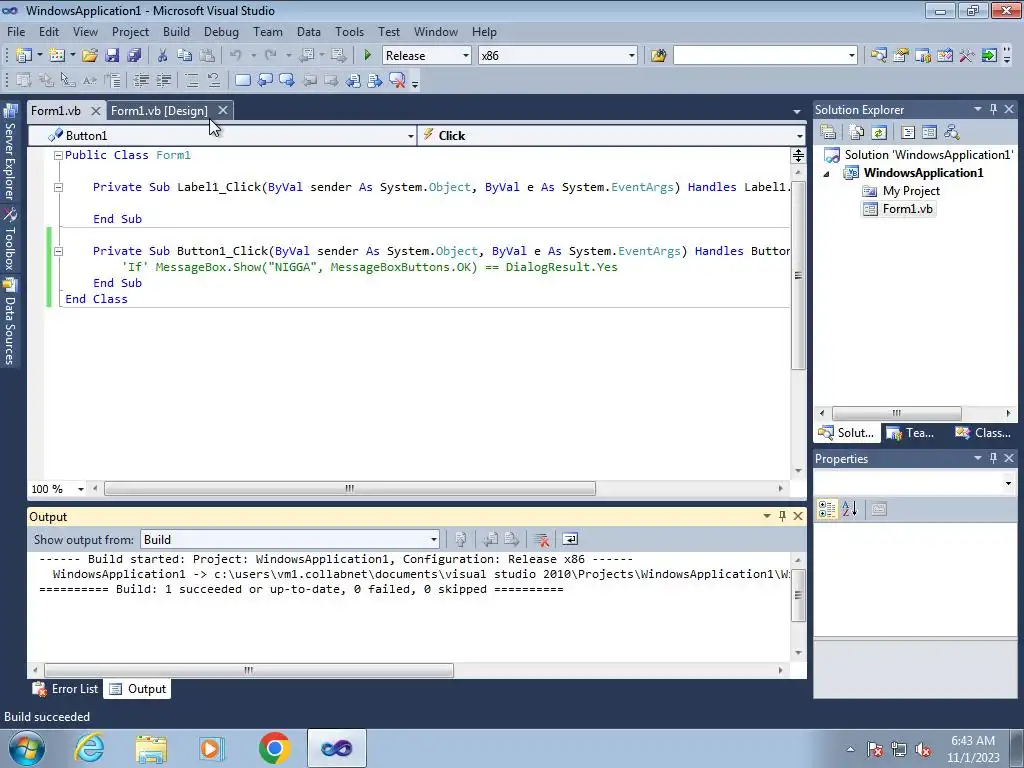Open the Tools menu
The image size is (1024, 768).
pyautogui.click(x=349, y=31)
